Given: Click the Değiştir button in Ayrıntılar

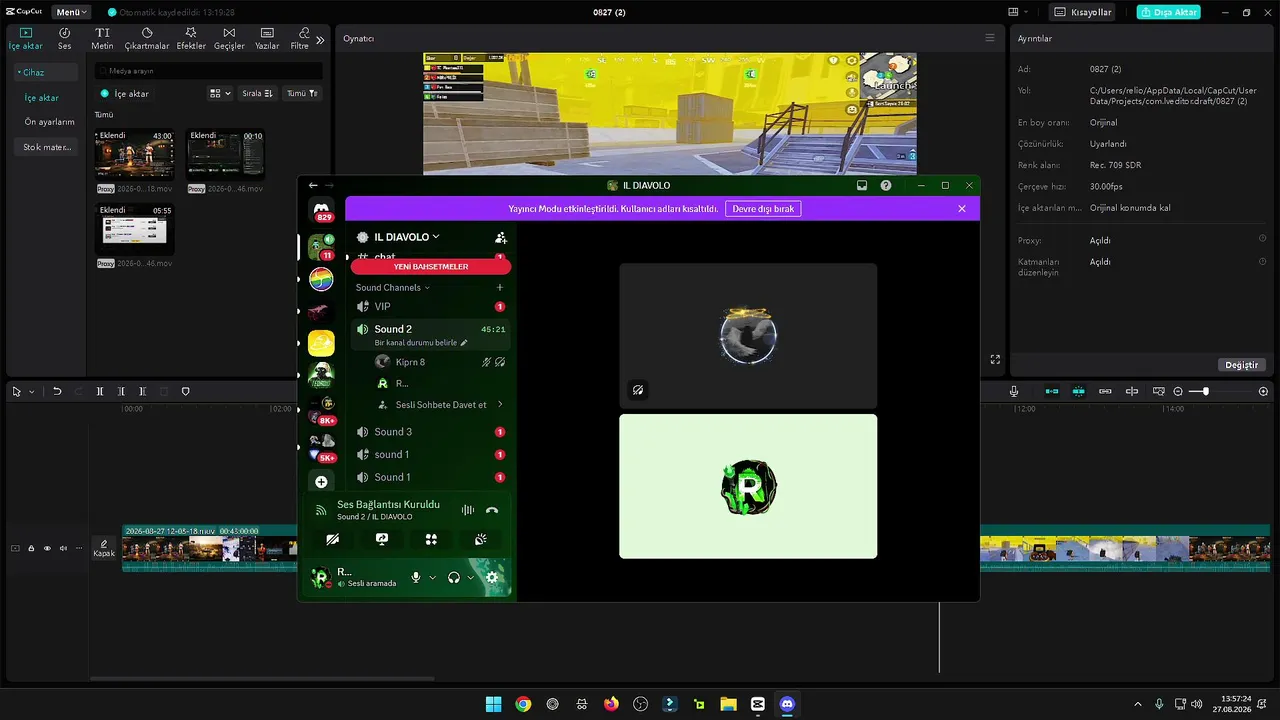Looking at the screenshot, I should [1242, 365].
